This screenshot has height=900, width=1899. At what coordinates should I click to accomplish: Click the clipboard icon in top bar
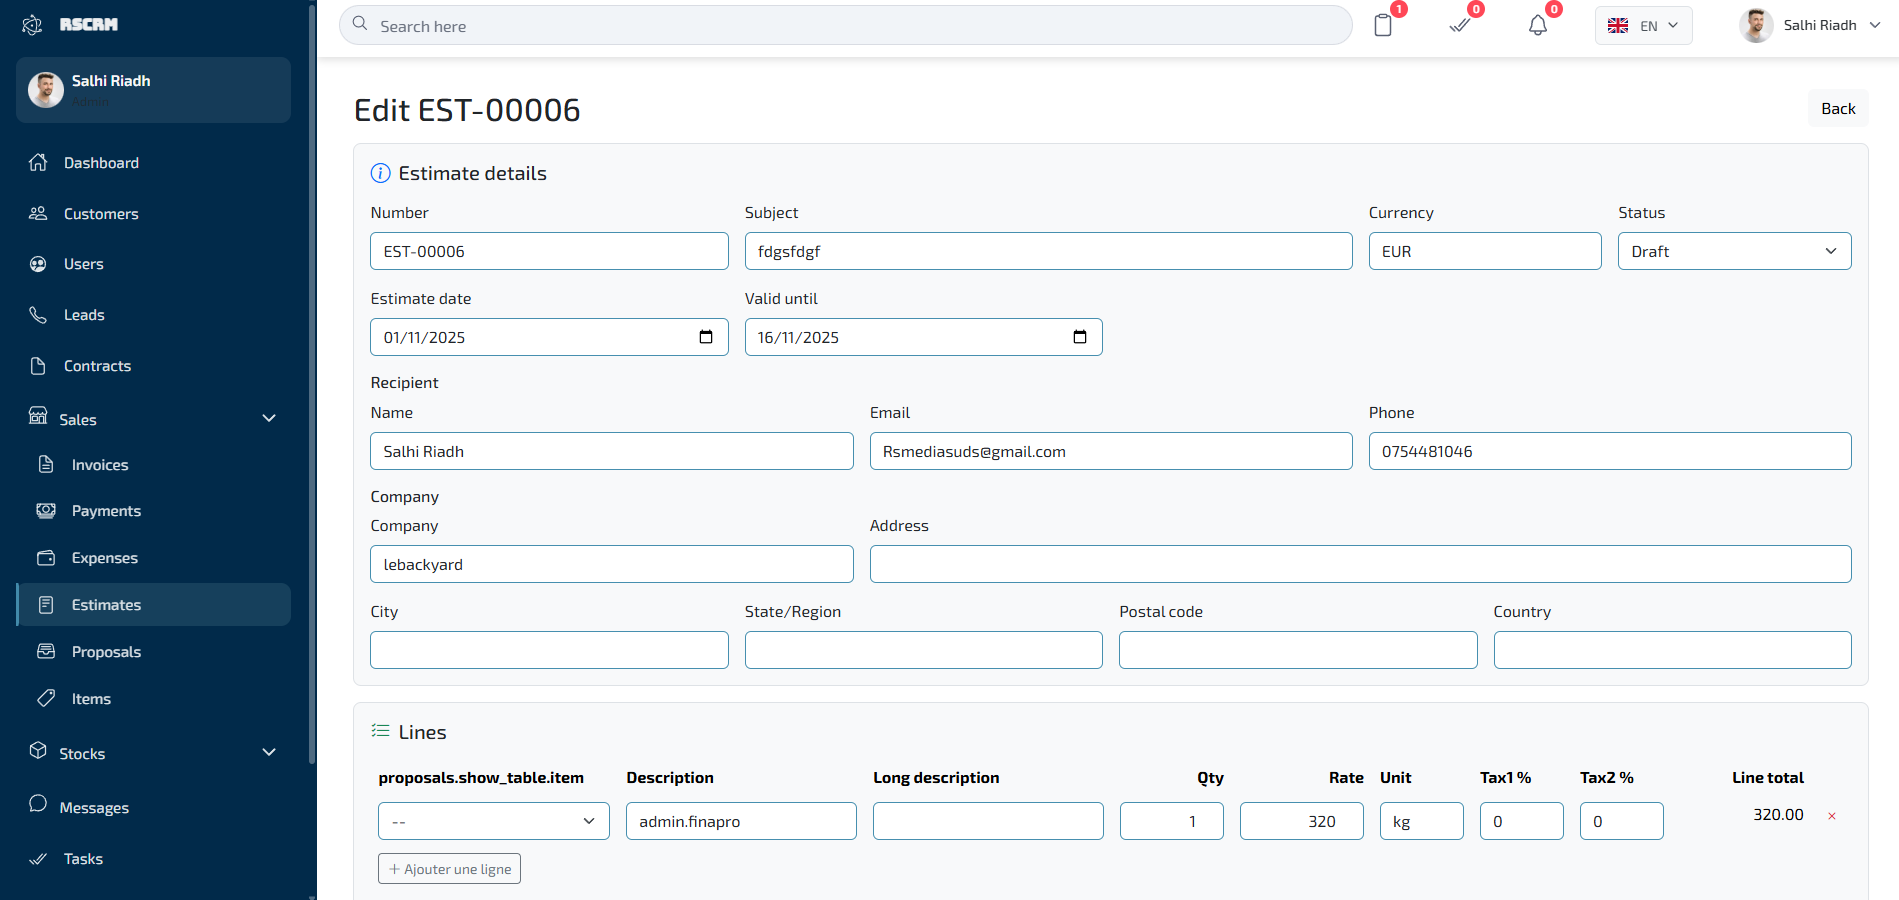1383,26
